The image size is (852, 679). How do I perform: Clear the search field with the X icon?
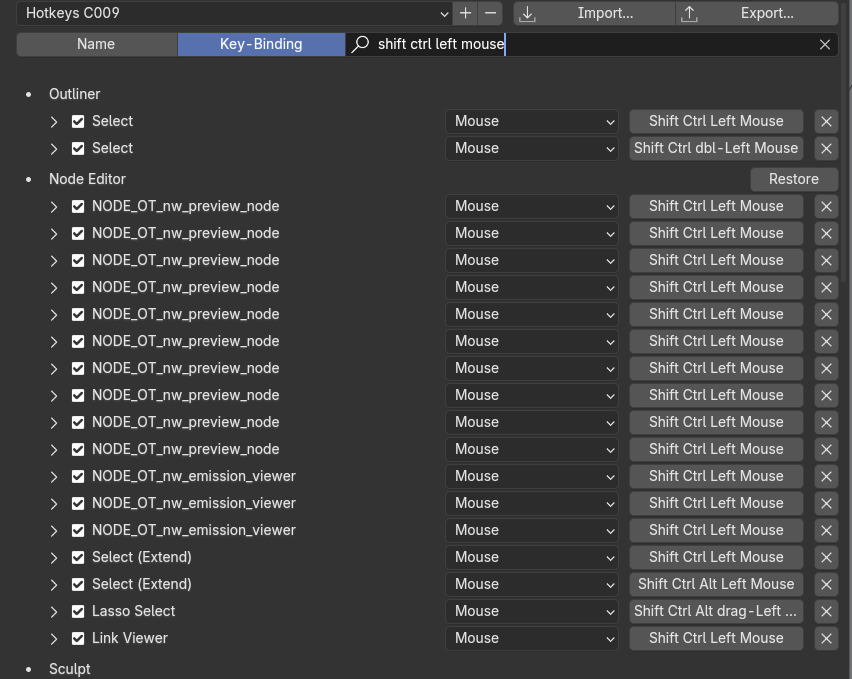(825, 44)
